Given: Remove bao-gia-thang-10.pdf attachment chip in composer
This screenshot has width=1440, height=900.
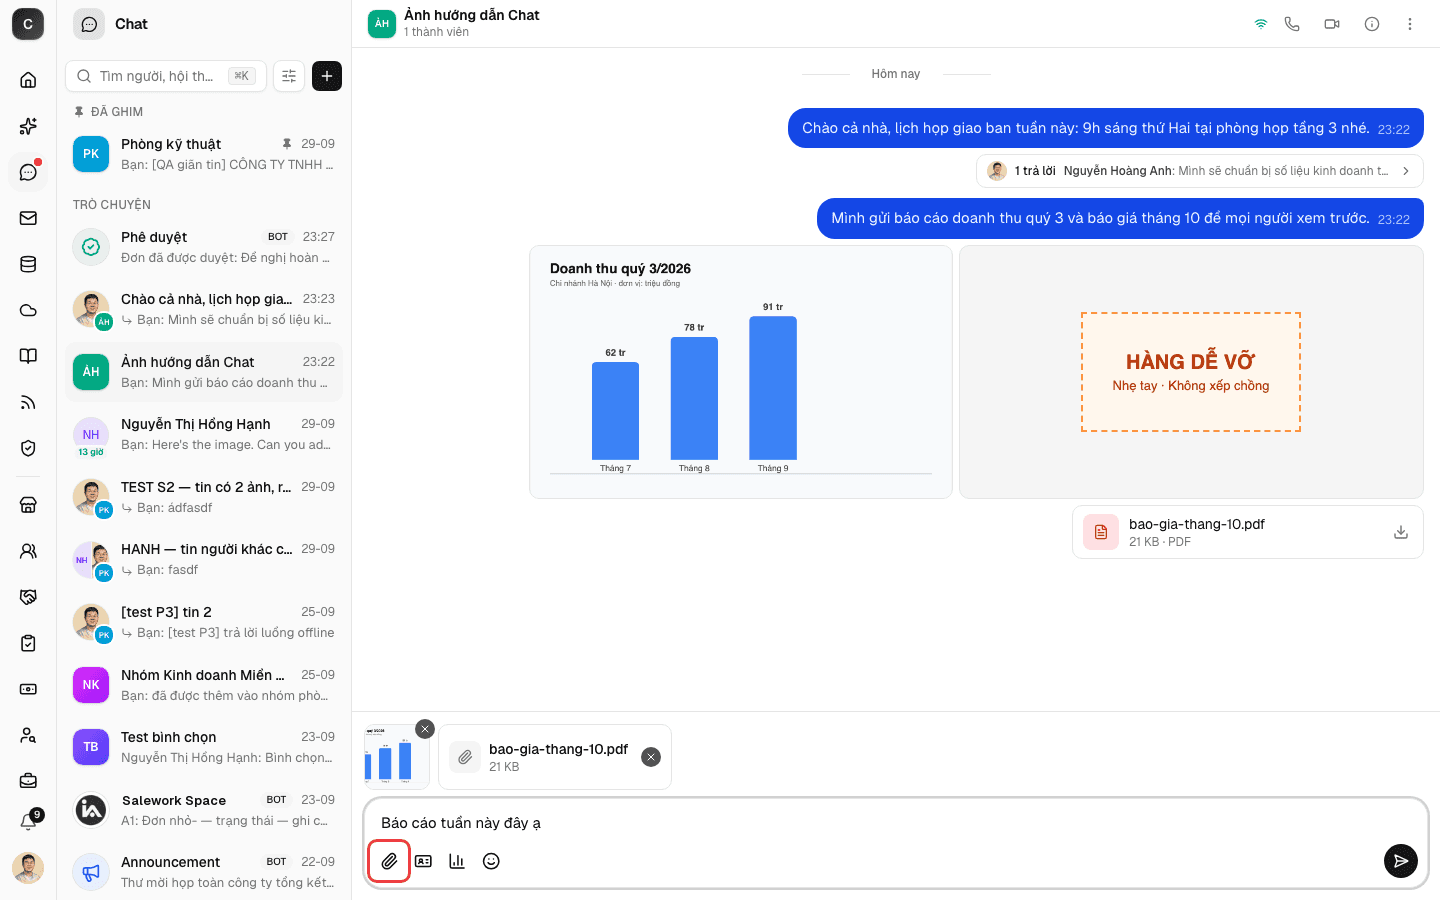Looking at the screenshot, I should click(651, 757).
